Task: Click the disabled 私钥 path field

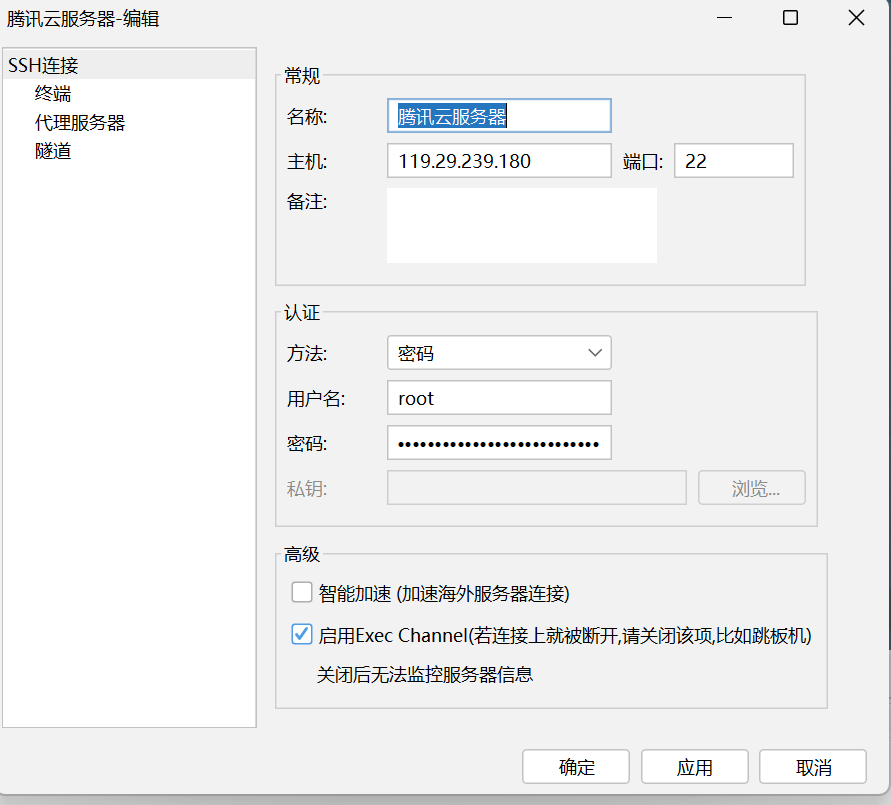Action: point(536,487)
